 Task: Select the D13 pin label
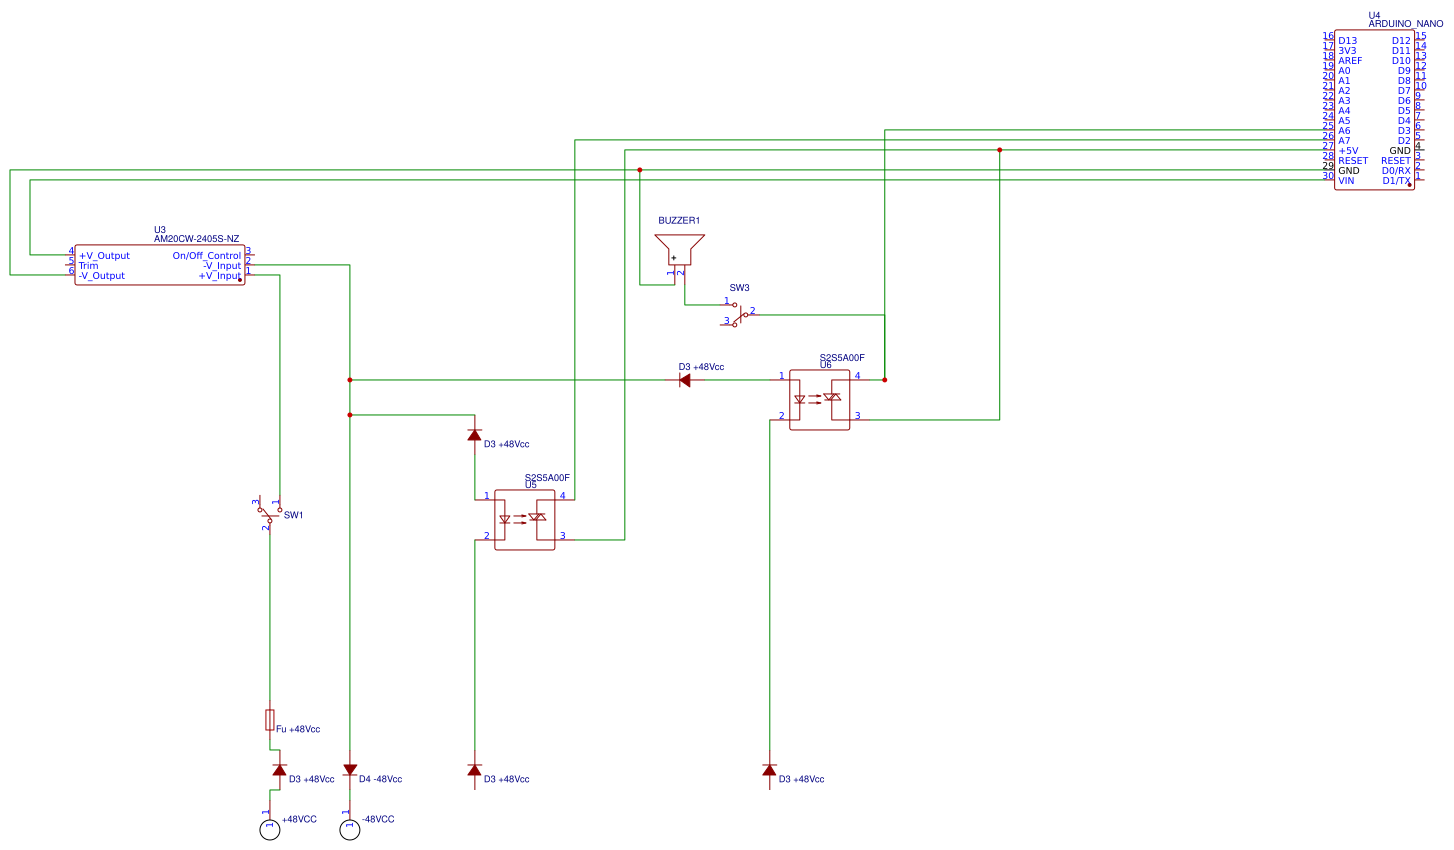[1347, 41]
